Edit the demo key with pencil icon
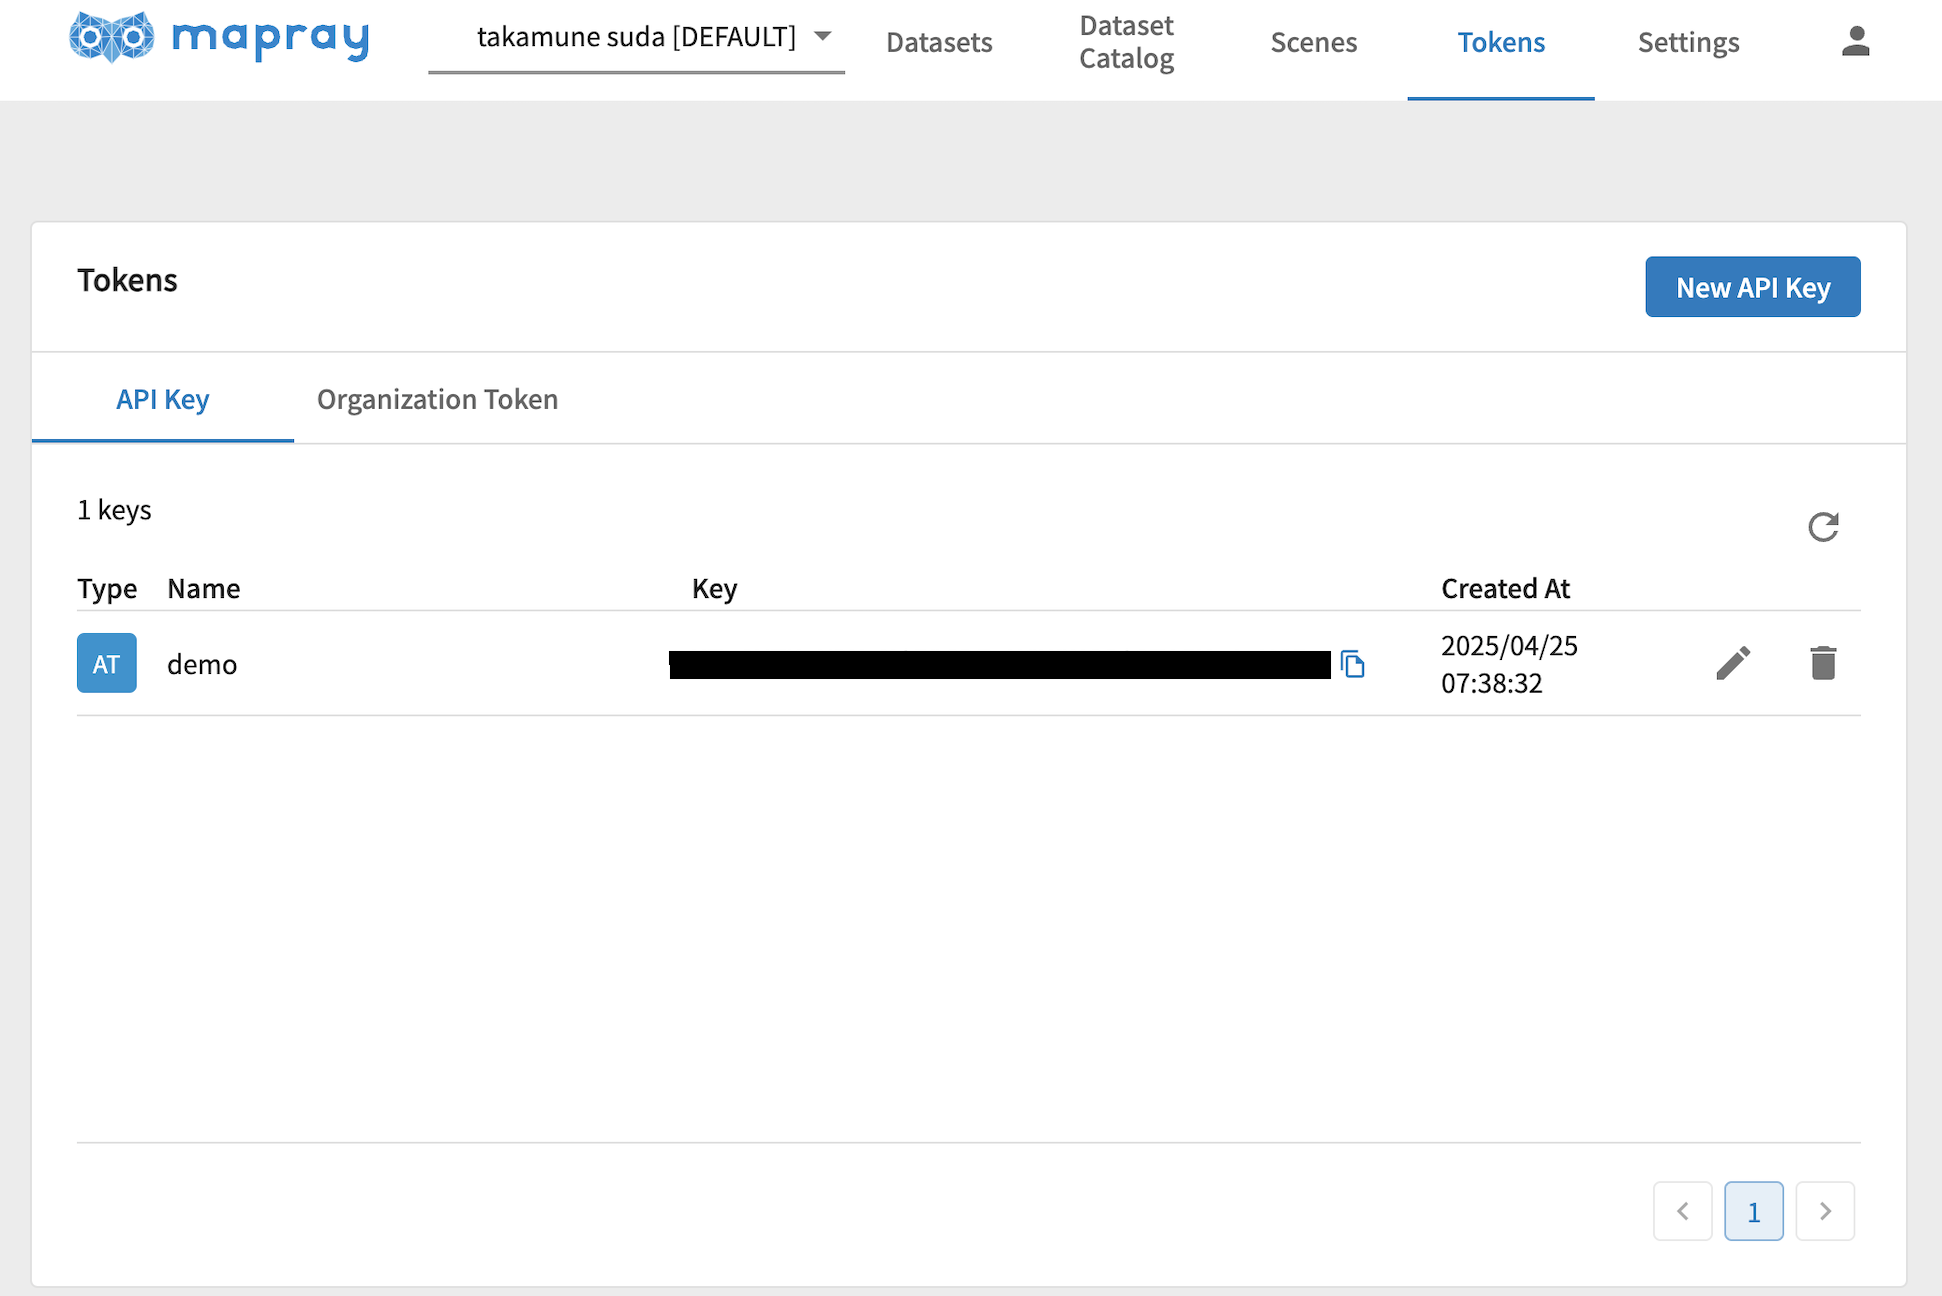The width and height of the screenshot is (1942, 1296). 1732,663
